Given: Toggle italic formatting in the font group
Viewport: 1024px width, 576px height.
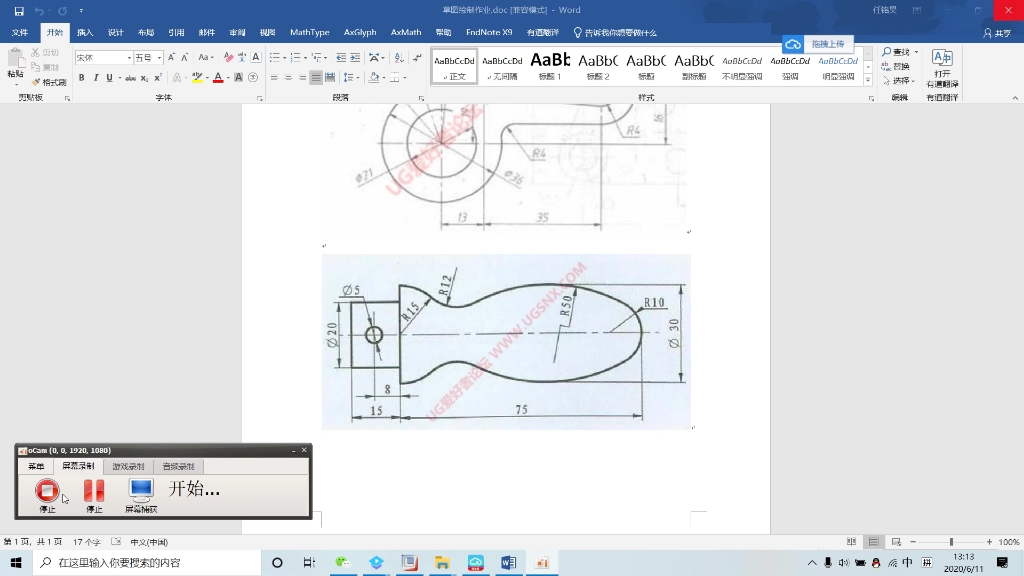Looking at the screenshot, I should tap(96, 77).
